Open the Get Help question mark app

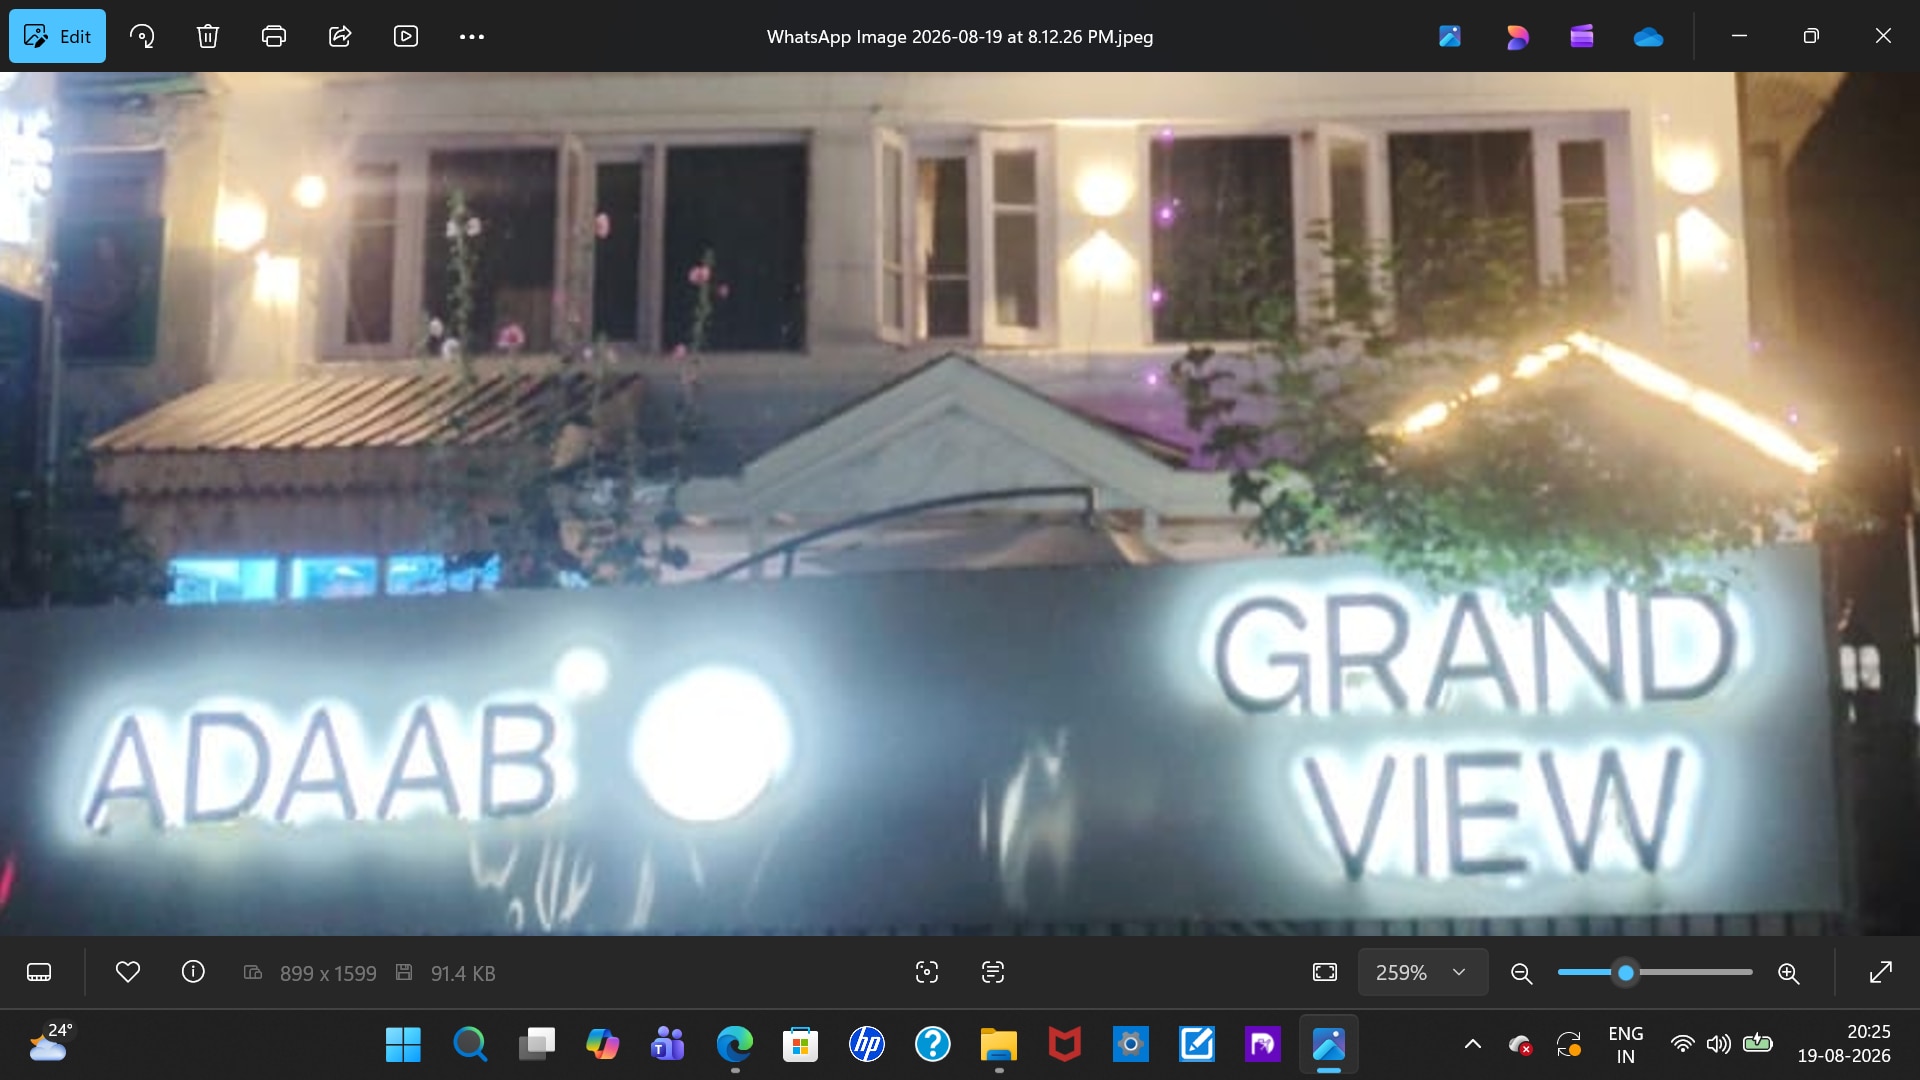[933, 1045]
